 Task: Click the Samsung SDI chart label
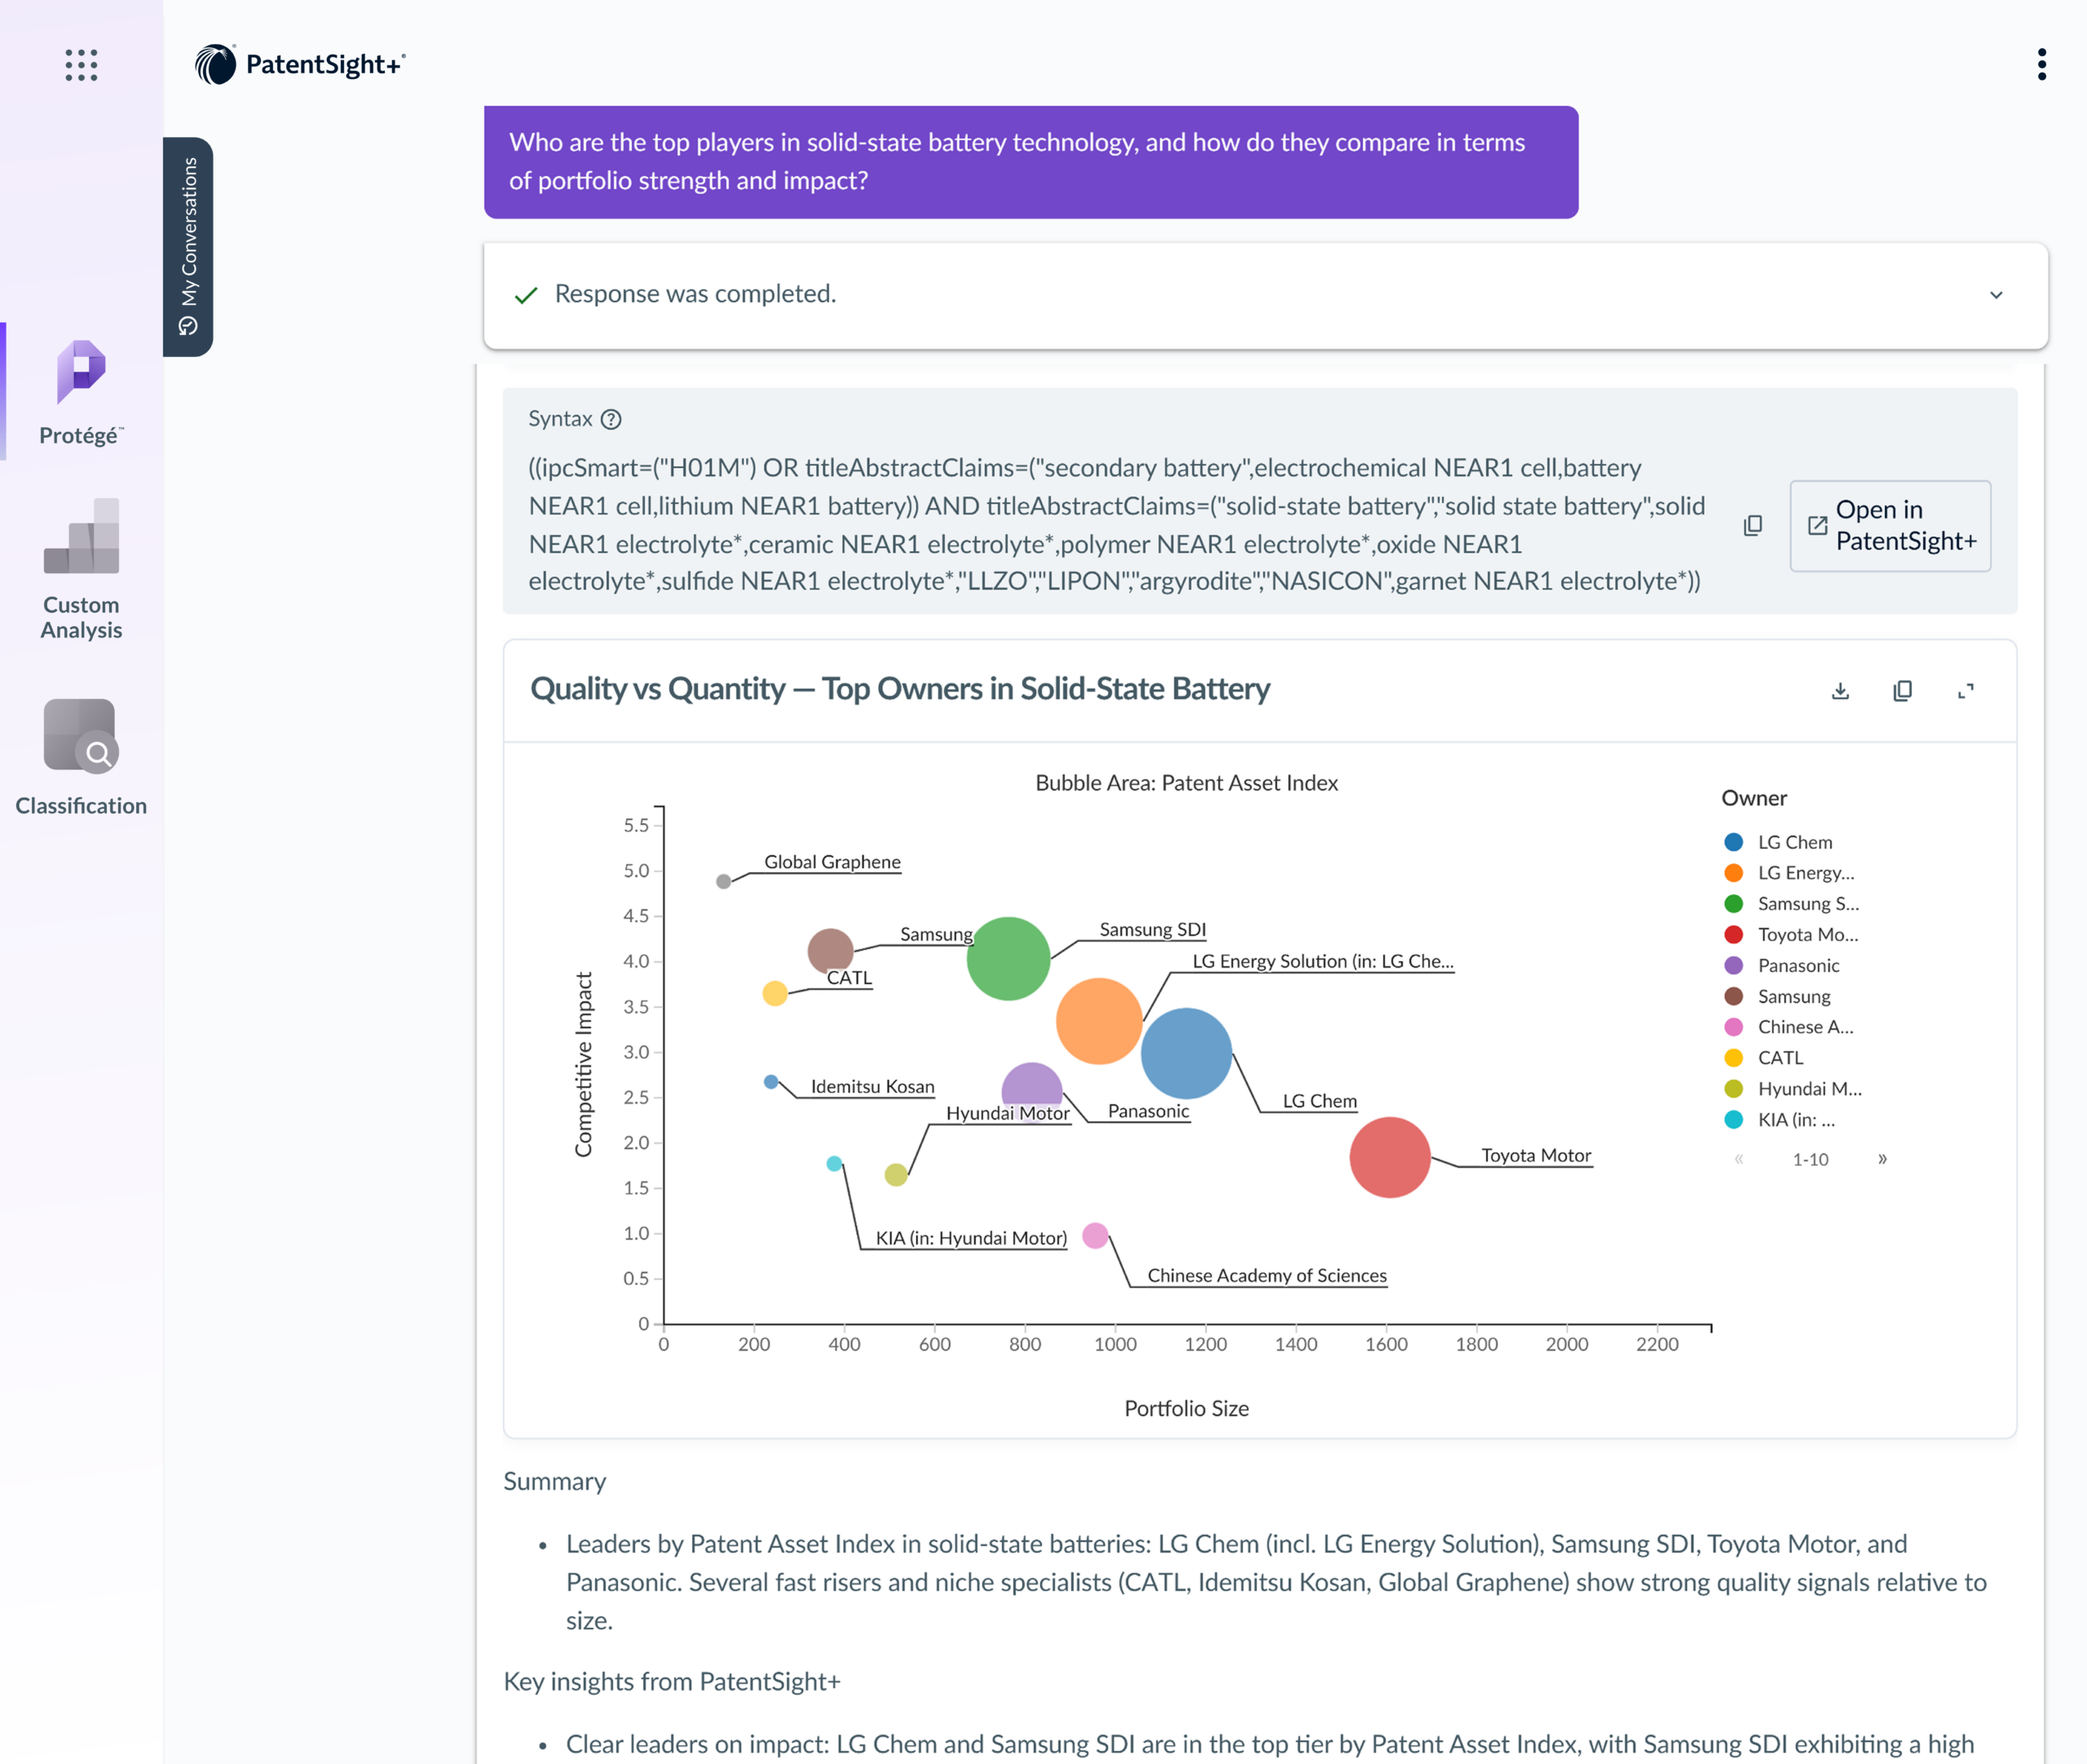click(1153, 929)
